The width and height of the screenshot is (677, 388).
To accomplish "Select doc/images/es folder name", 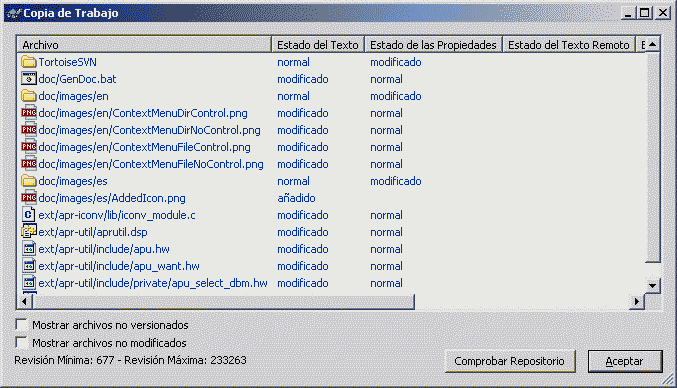I will point(73,181).
